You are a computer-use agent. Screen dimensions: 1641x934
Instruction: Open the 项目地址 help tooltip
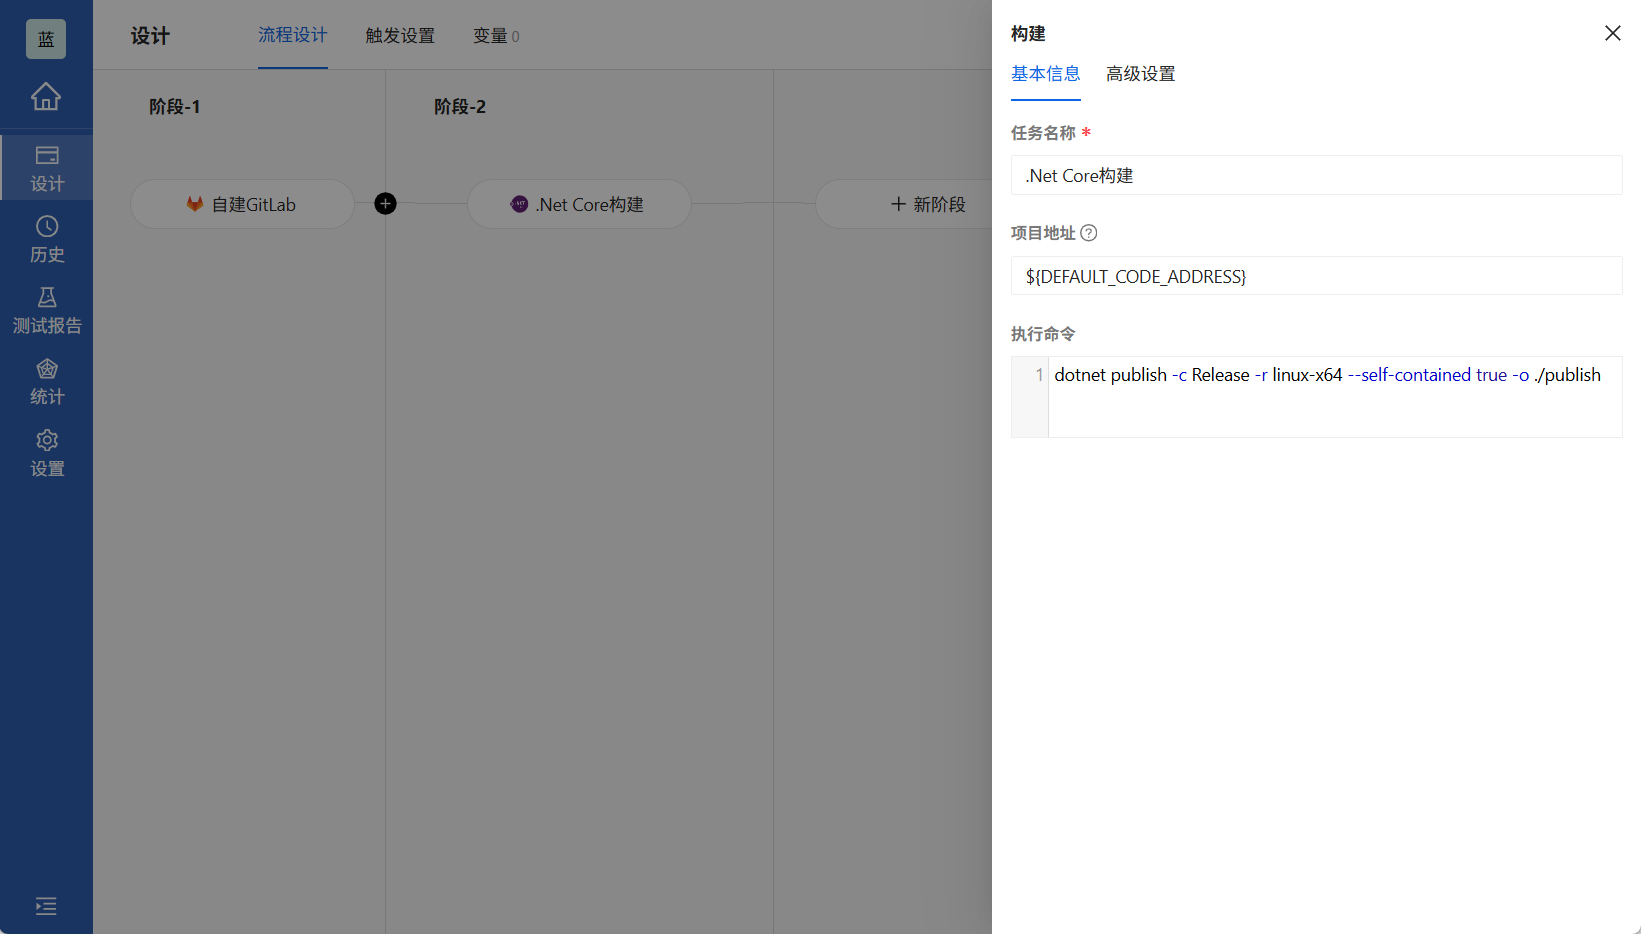(1089, 232)
